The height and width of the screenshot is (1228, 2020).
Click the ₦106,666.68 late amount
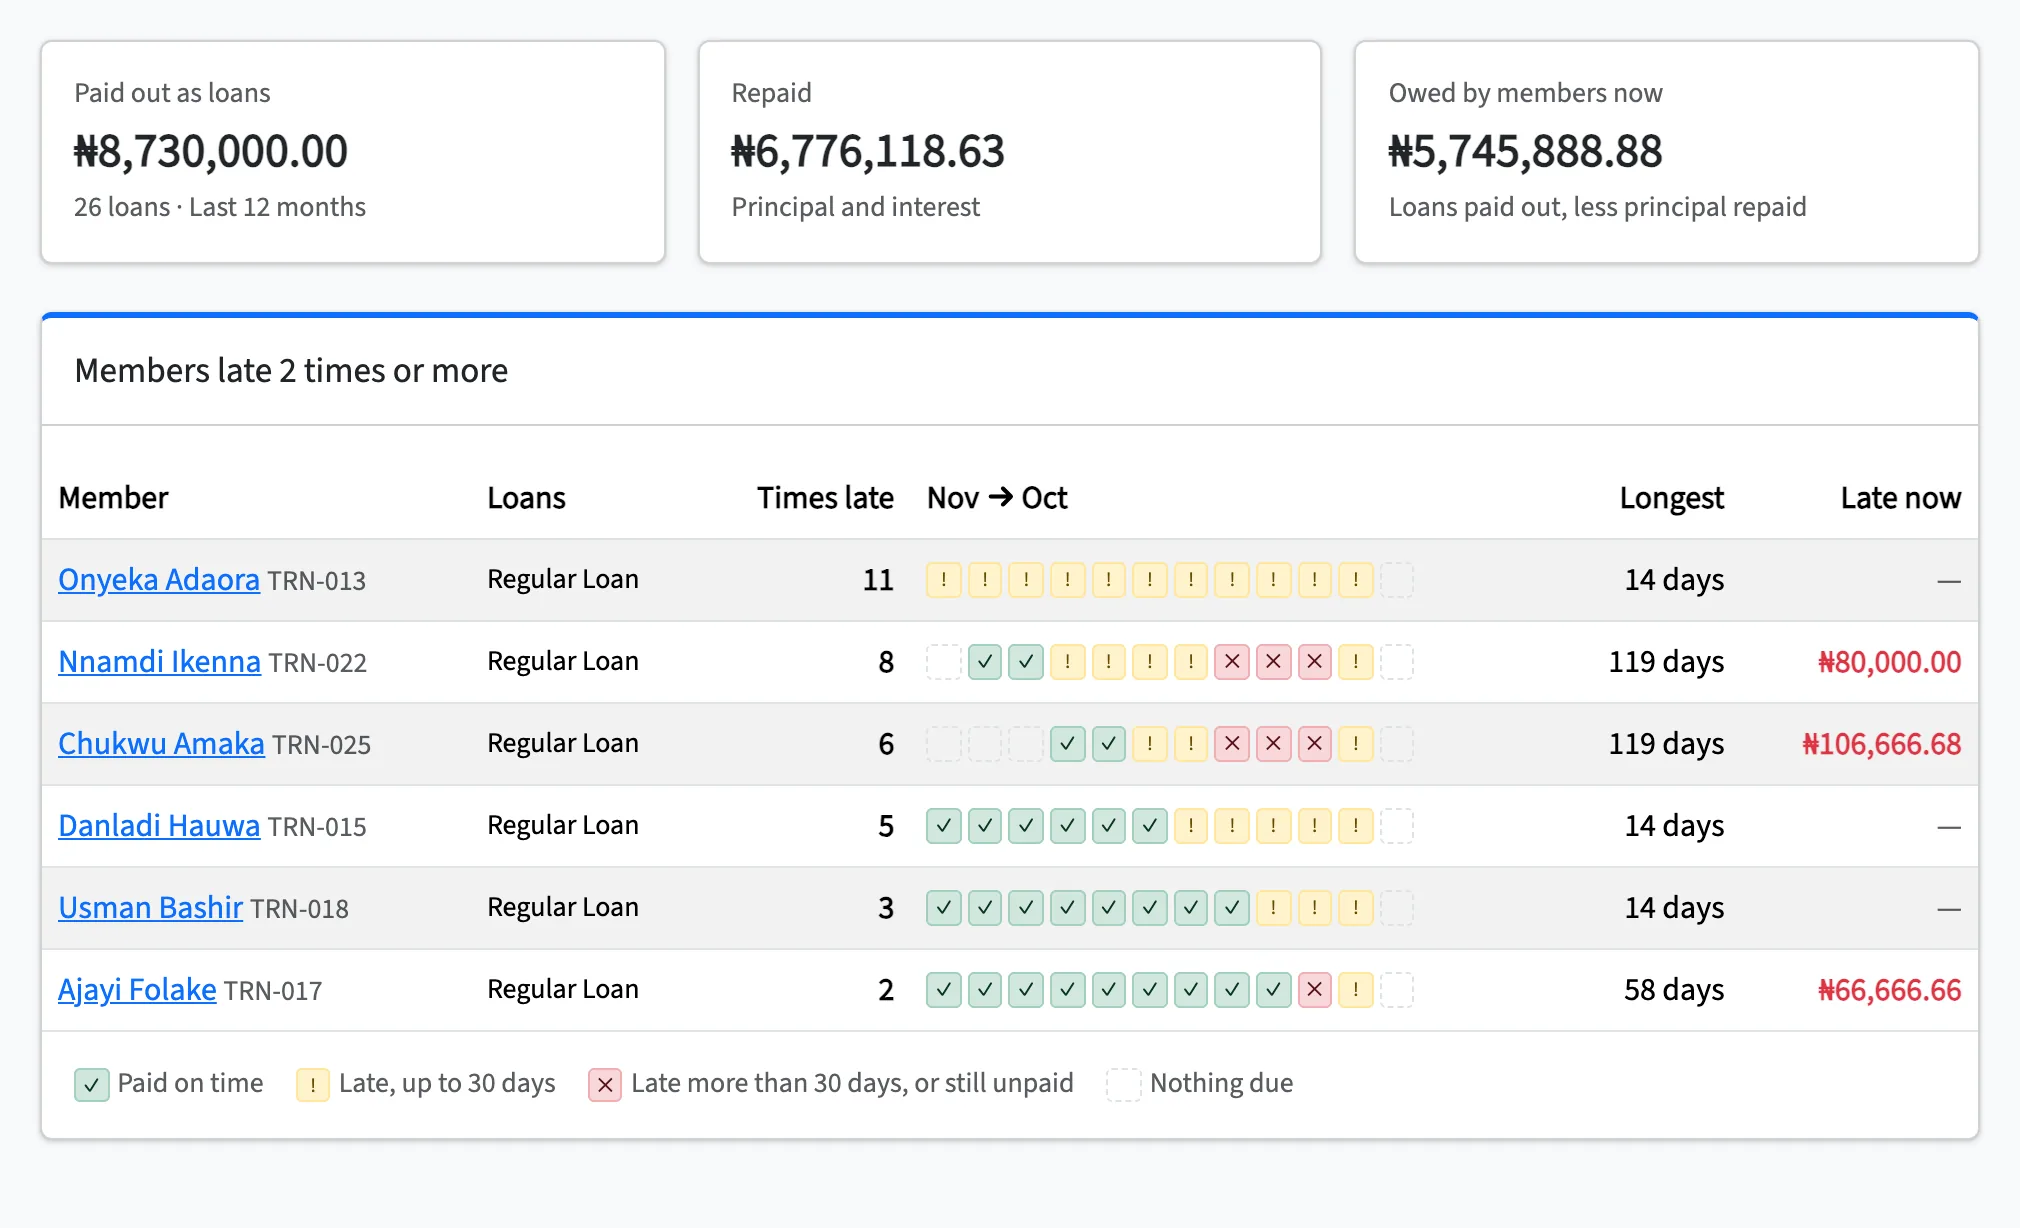click(x=1881, y=744)
